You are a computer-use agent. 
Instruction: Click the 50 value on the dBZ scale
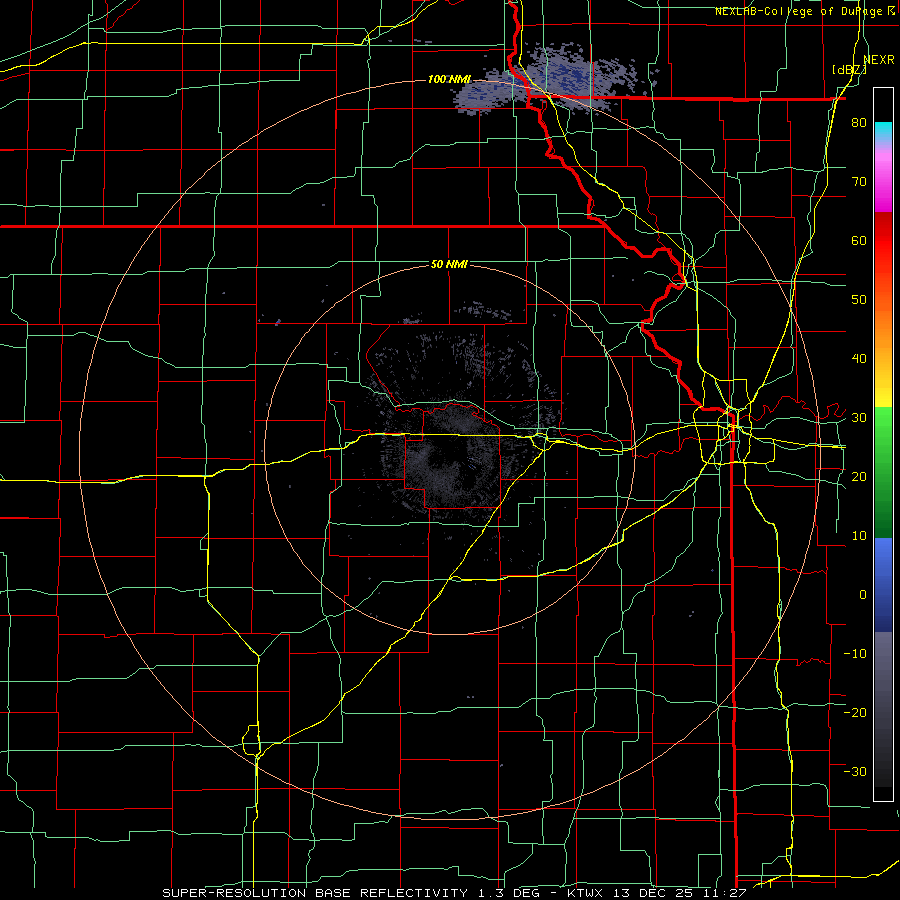click(x=859, y=300)
